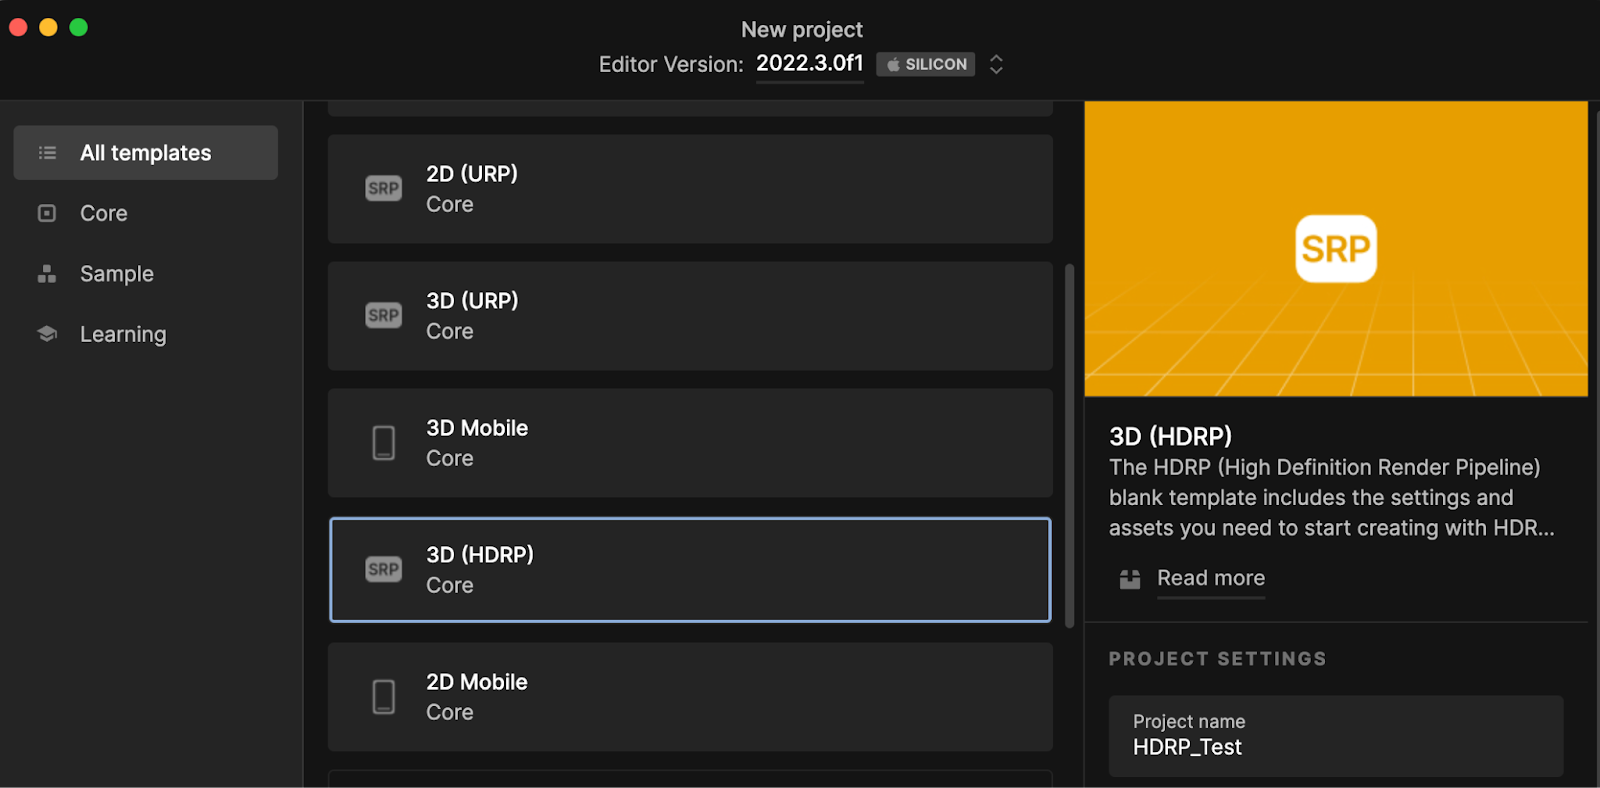Viewport: 1600px width, 788px height.
Task: Click the phone icon beside 3D Mobile
Action: [383, 443]
